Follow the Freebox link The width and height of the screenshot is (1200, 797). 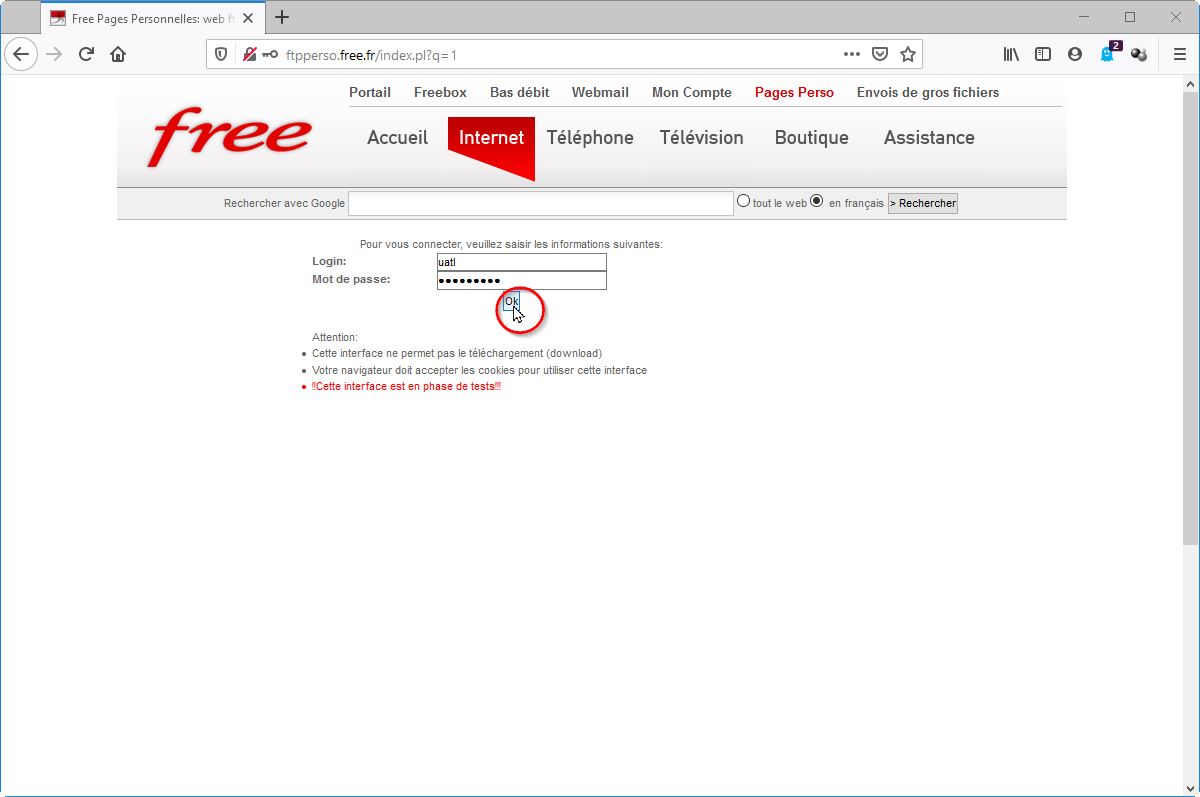pos(440,92)
